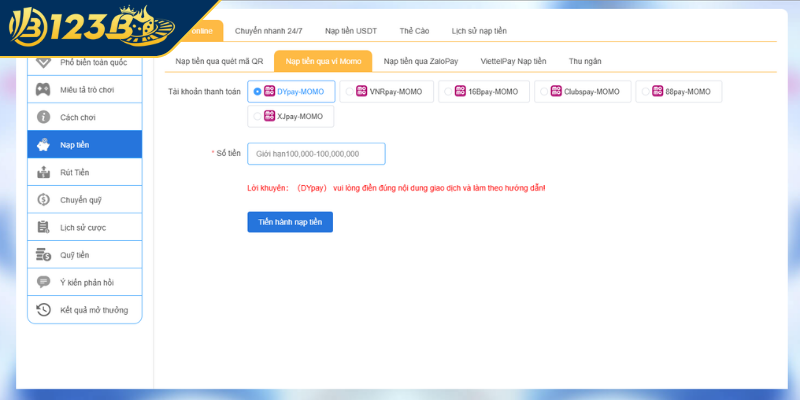Screen dimensions: 800x400
Task: Click the Lịch sử cược clipboard icon
Action: click(43, 227)
